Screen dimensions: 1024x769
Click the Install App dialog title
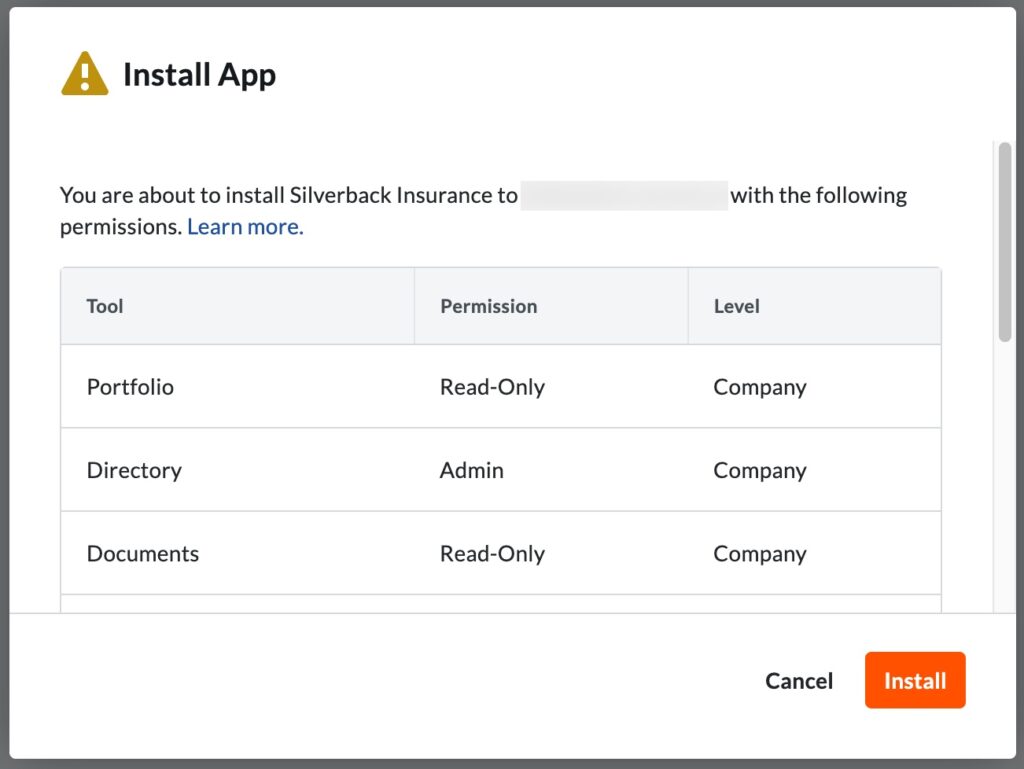[x=200, y=75]
